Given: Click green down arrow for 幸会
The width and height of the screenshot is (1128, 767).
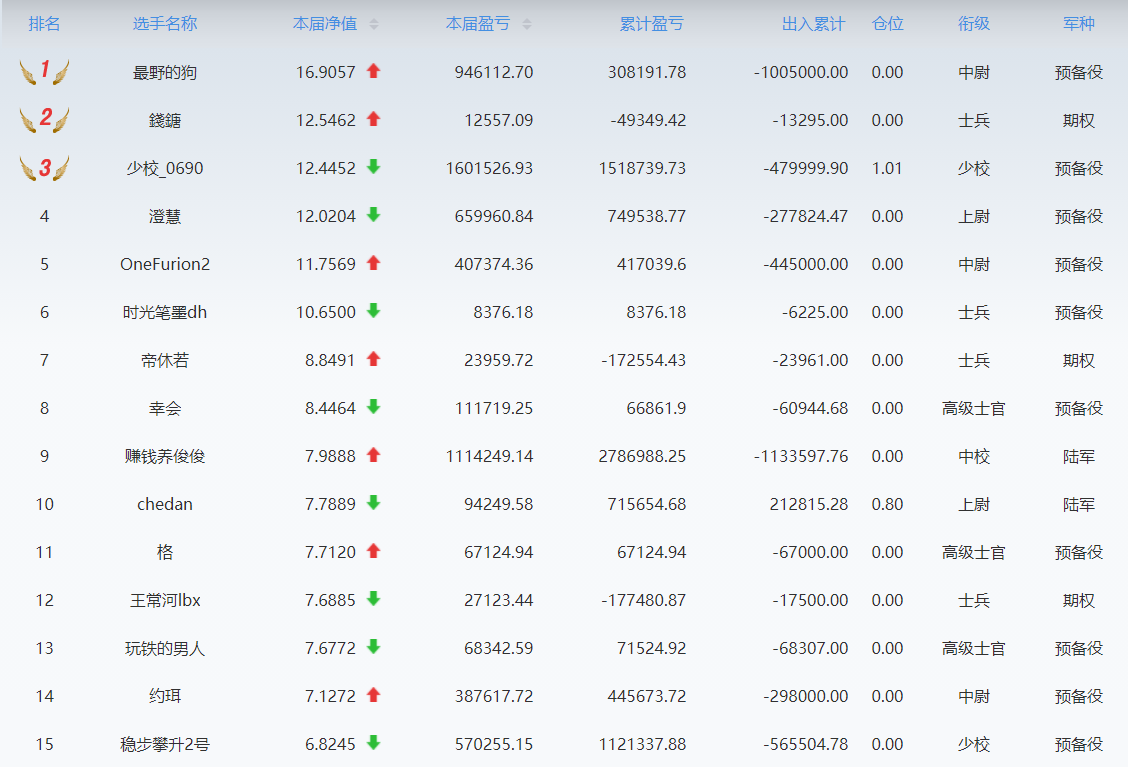Looking at the screenshot, I should click(373, 407).
